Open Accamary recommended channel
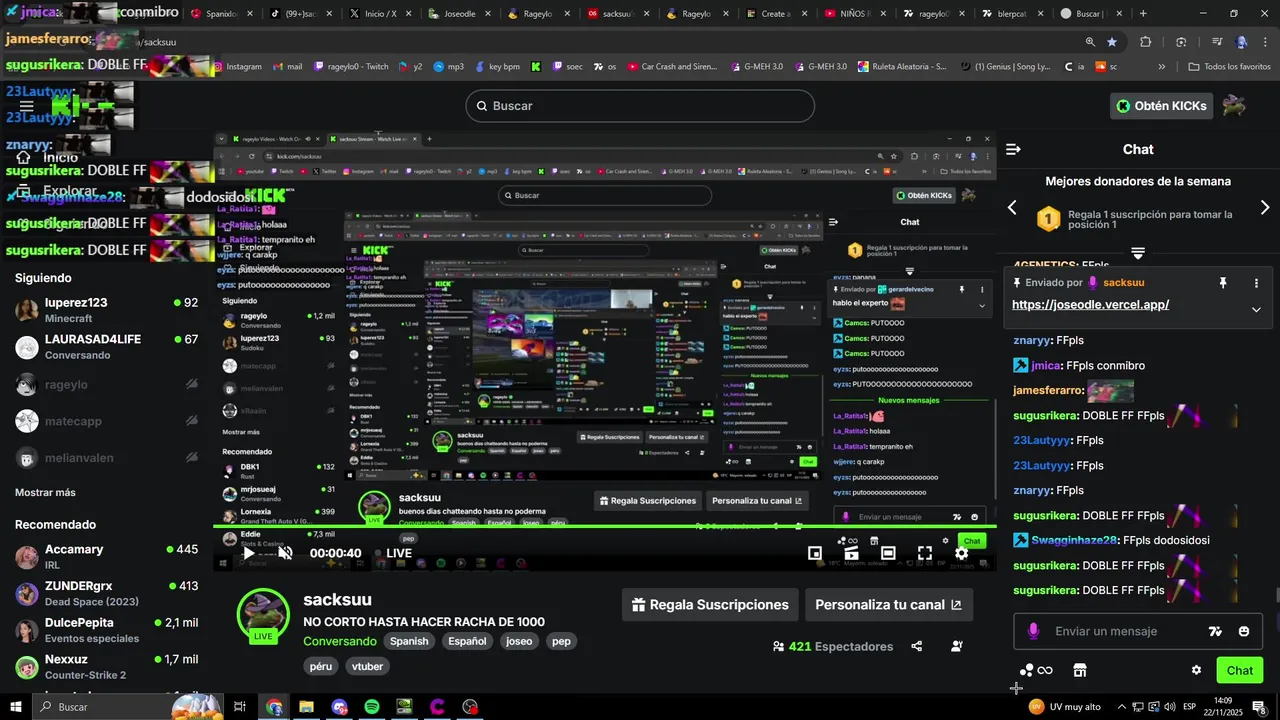This screenshot has height=720, width=1280. (106, 557)
